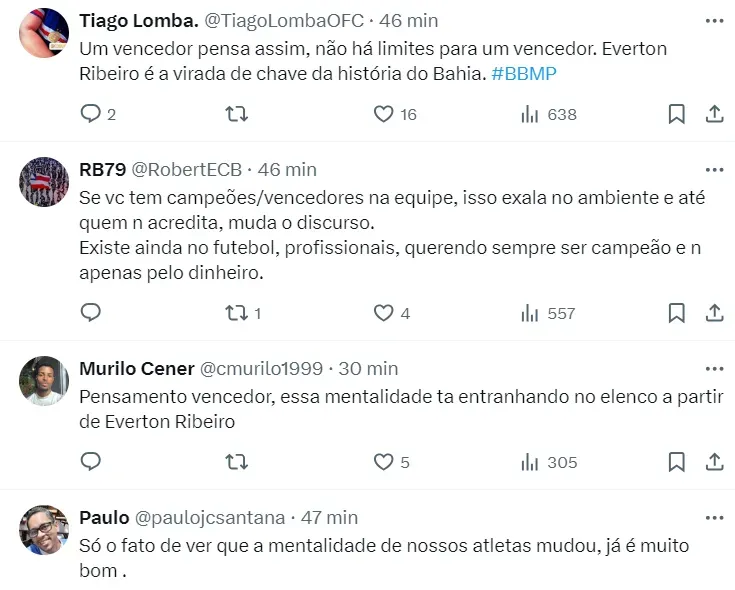Bookmark RB79's tweet
The width and height of the screenshot is (735, 590).
pyautogui.click(x=677, y=313)
